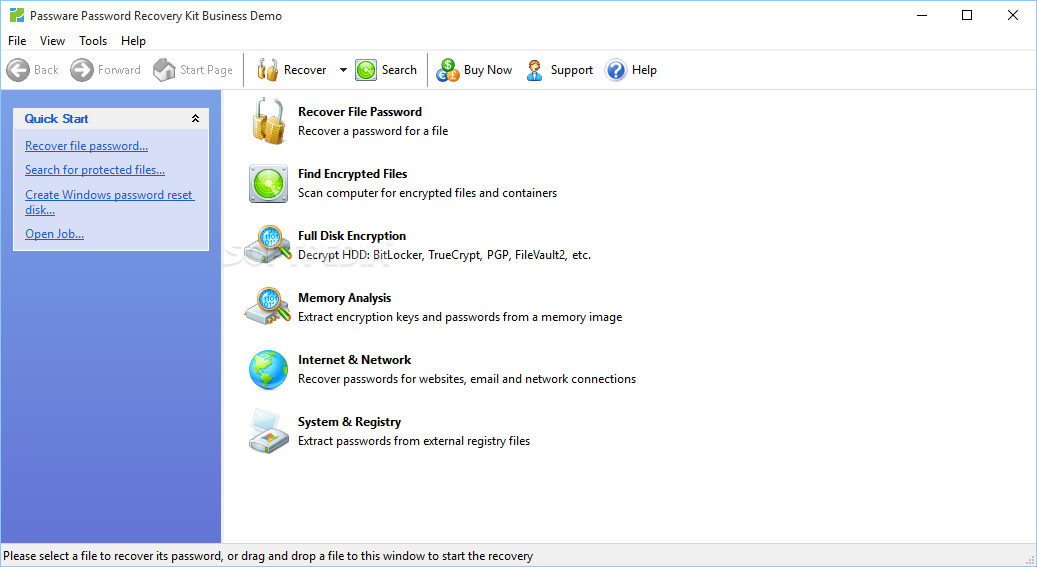Click 'Recover a password for a file' text
The image size is (1037, 567).
pos(373,131)
